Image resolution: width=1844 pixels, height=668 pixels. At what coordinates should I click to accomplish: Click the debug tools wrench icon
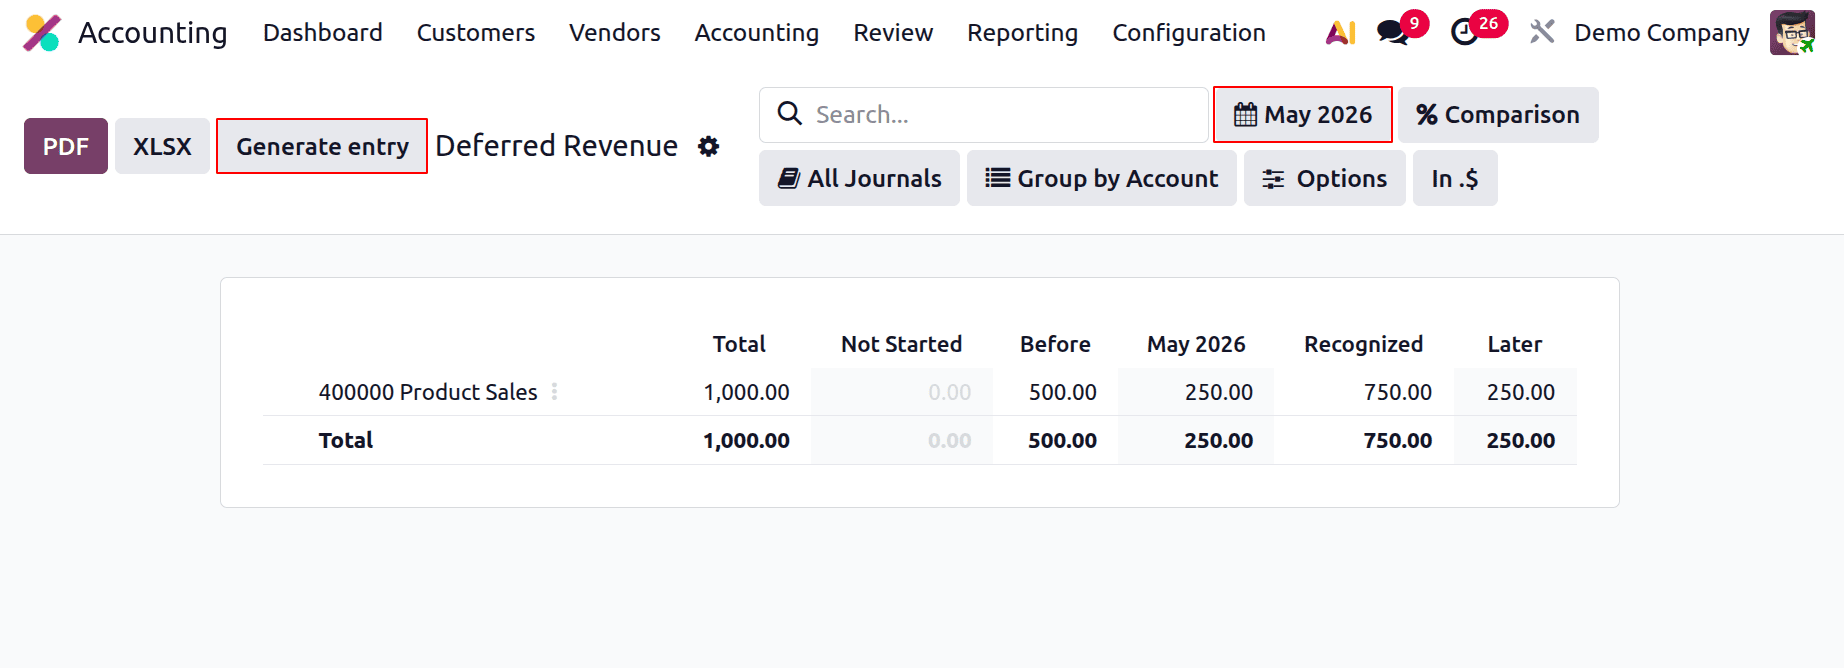click(x=1542, y=33)
